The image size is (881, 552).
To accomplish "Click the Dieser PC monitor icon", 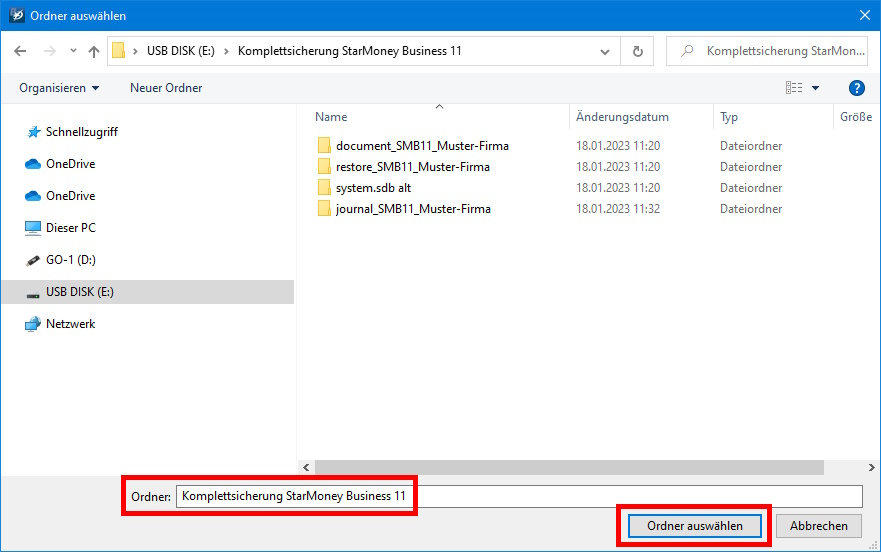I will click(x=33, y=228).
